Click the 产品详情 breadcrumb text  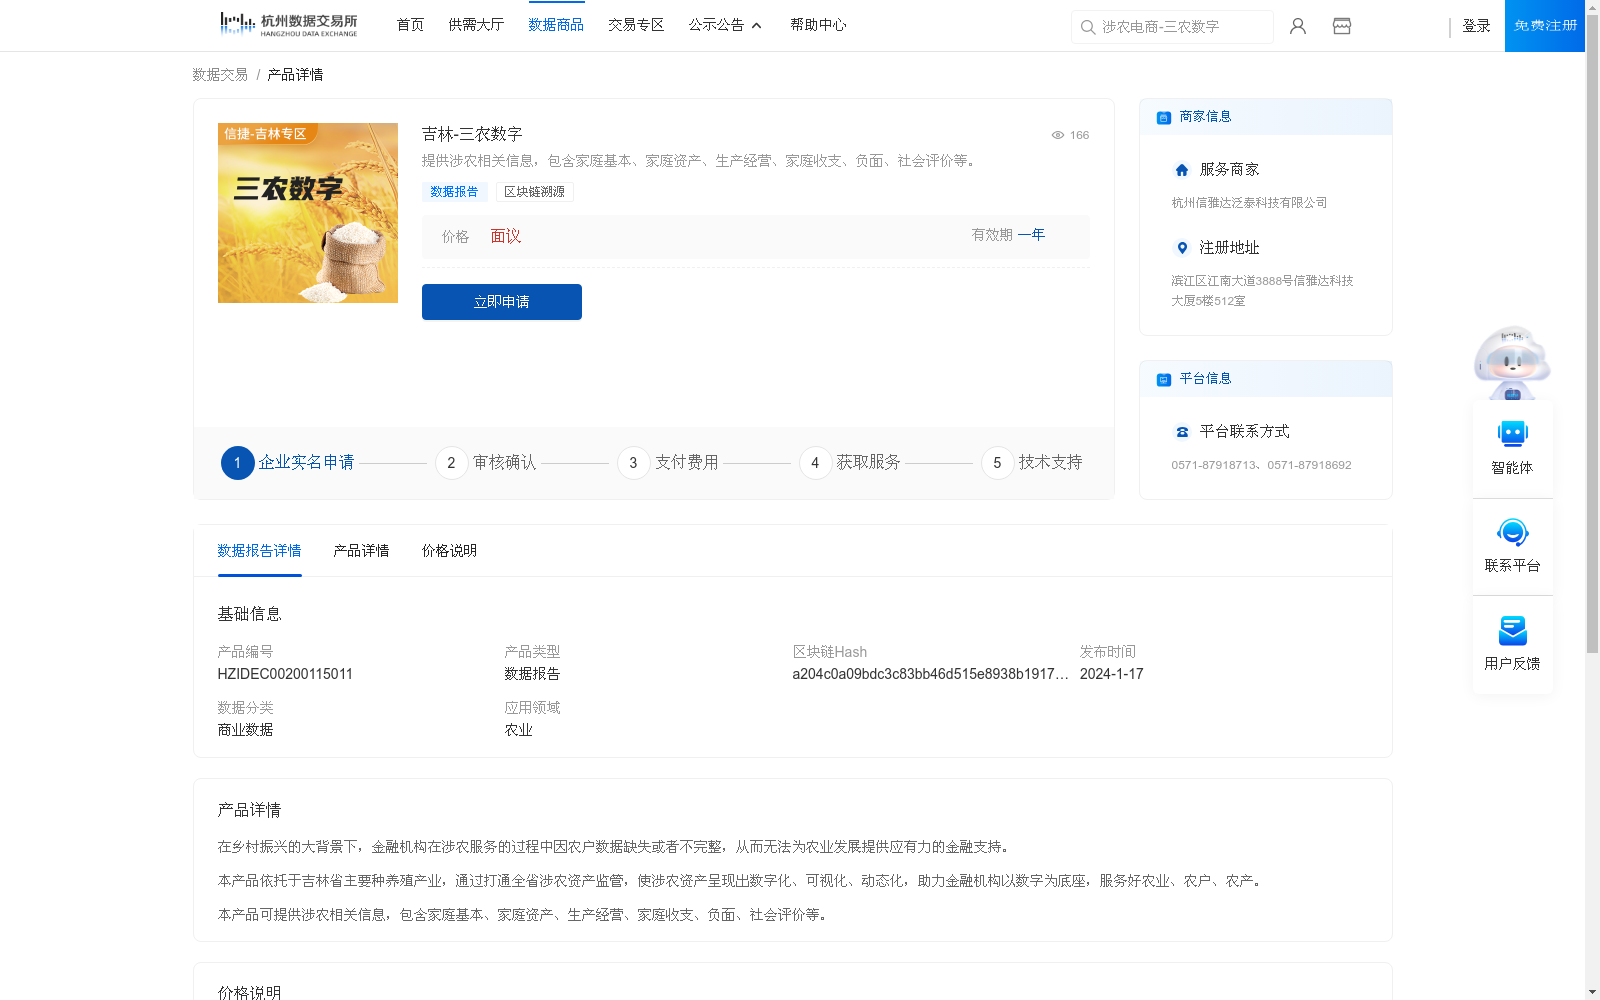coord(295,75)
